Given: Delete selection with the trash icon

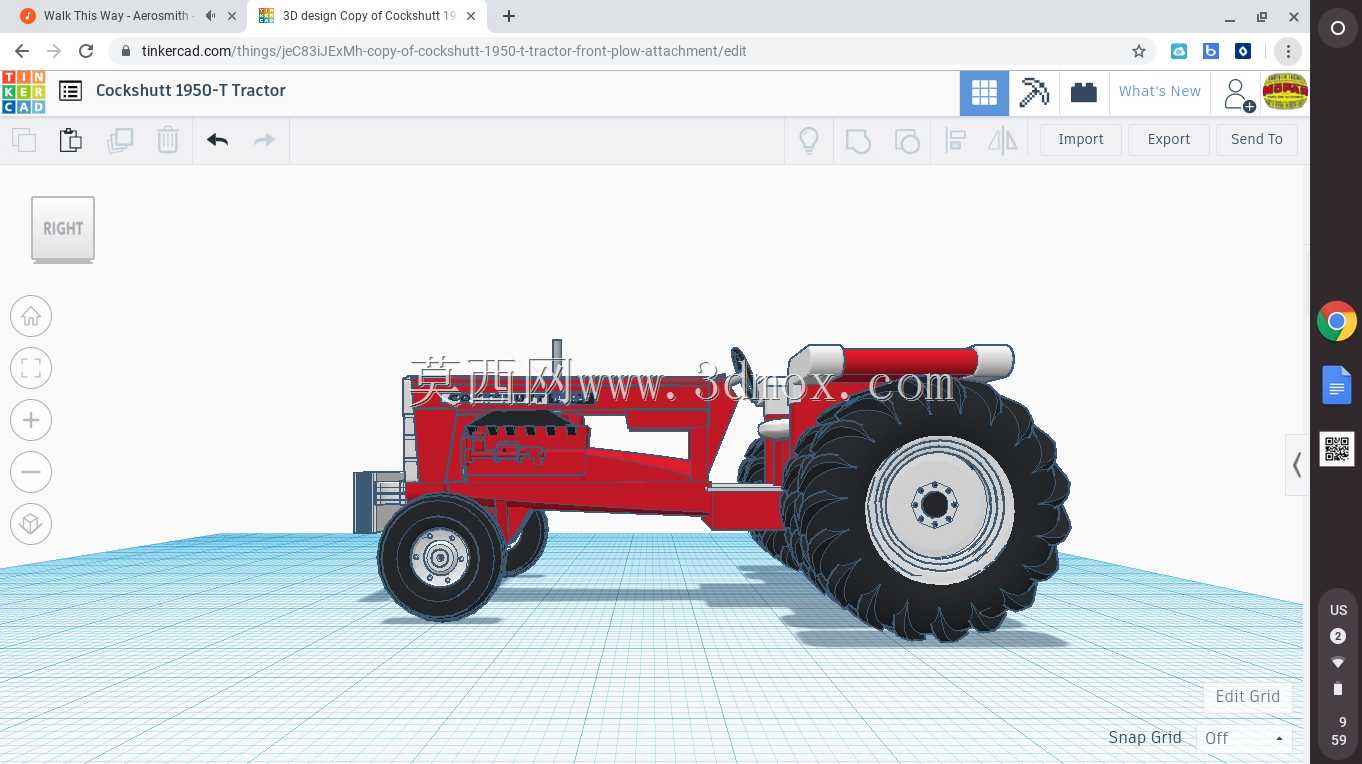Looking at the screenshot, I should (x=168, y=140).
